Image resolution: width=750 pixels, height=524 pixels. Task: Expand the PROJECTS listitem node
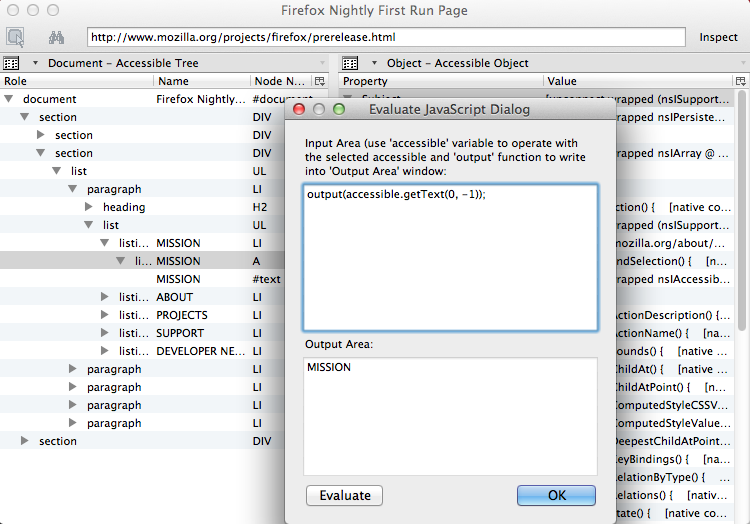point(104,315)
